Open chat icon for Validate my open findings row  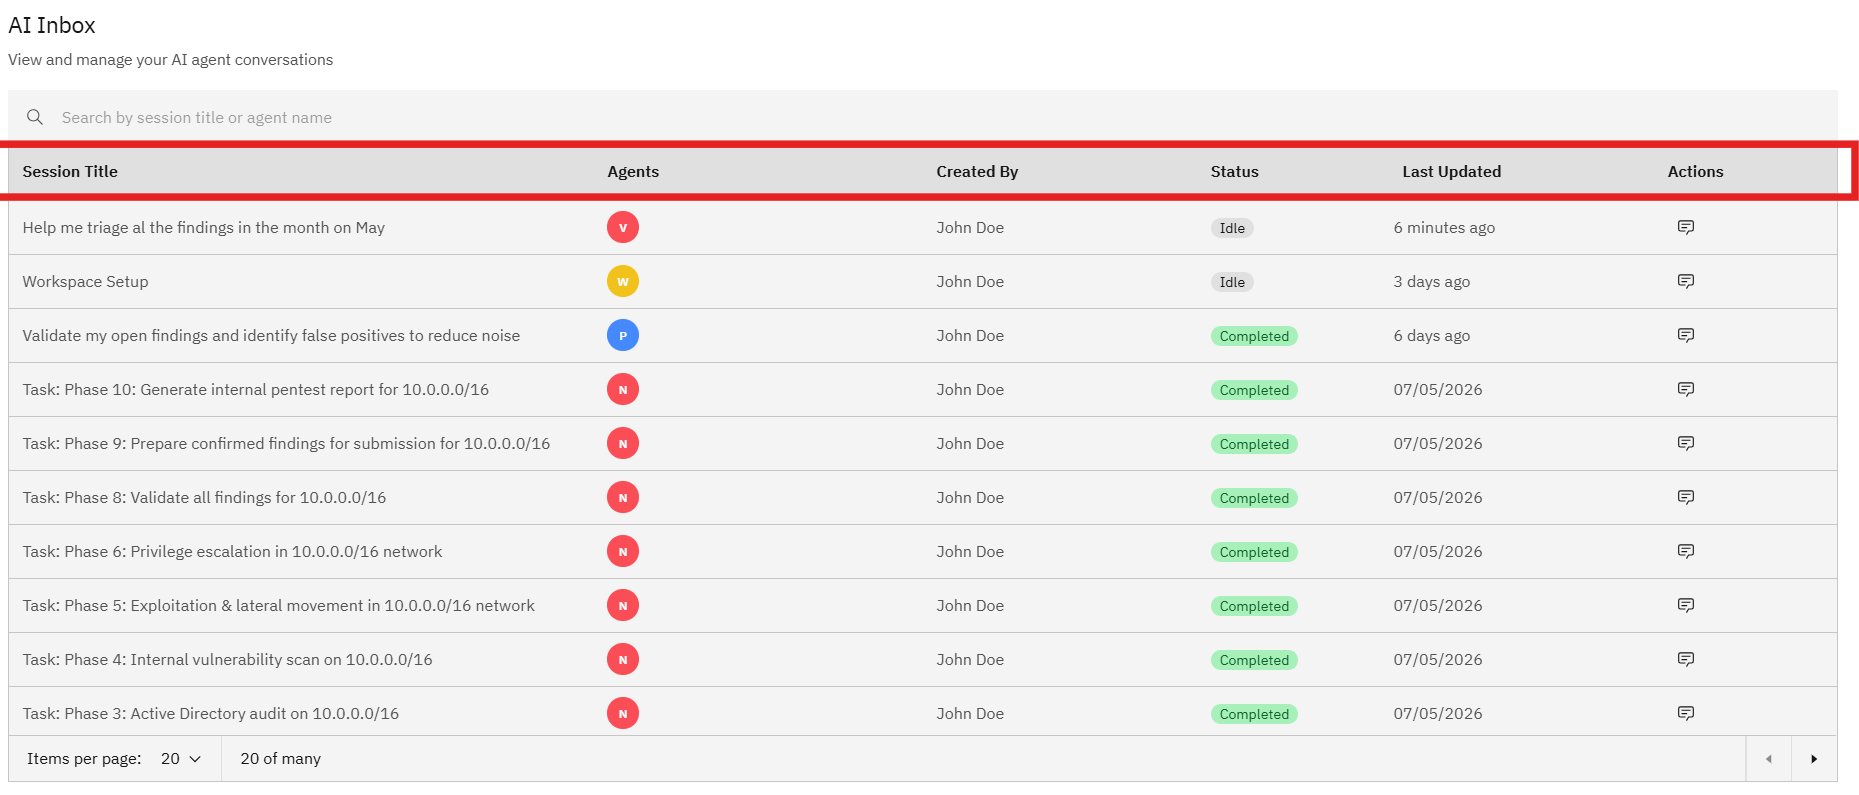click(x=1685, y=335)
